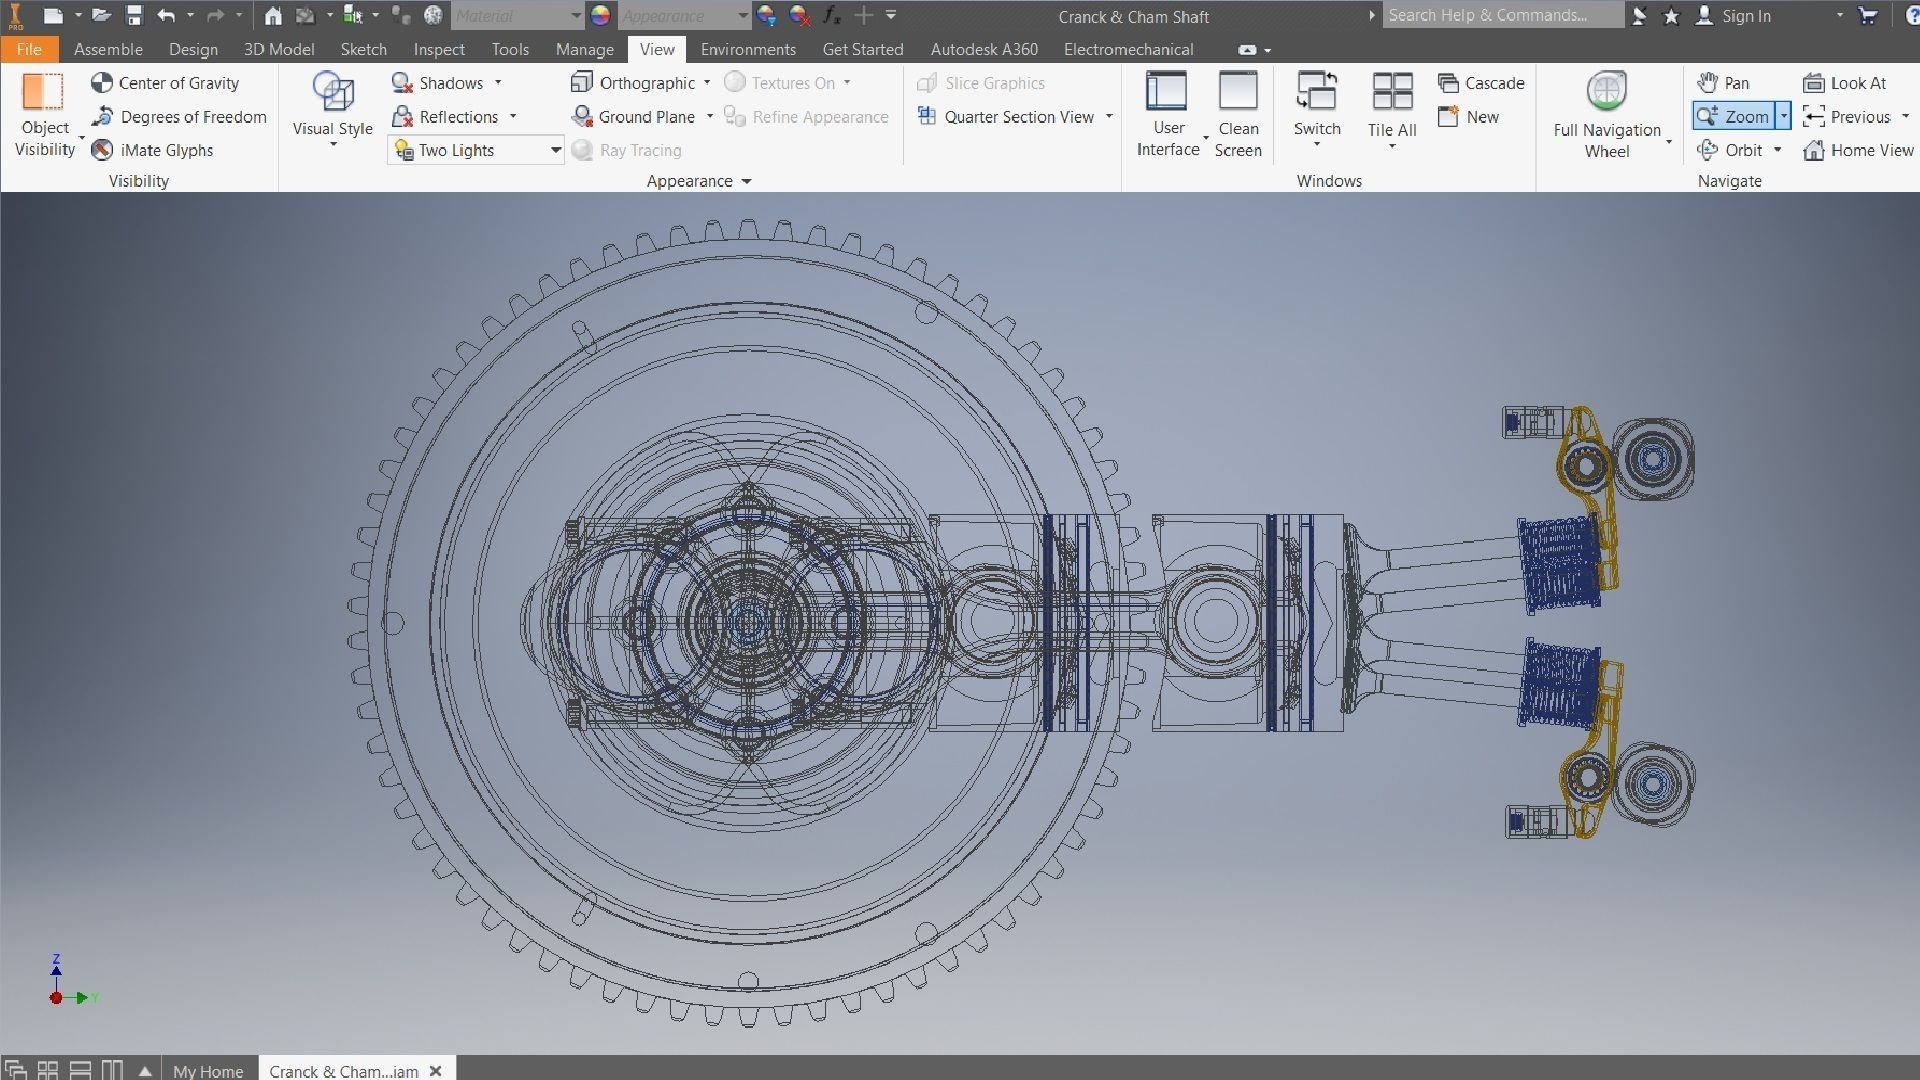Expand the Appearance panel arrow
1920x1080 pixels.
point(747,182)
